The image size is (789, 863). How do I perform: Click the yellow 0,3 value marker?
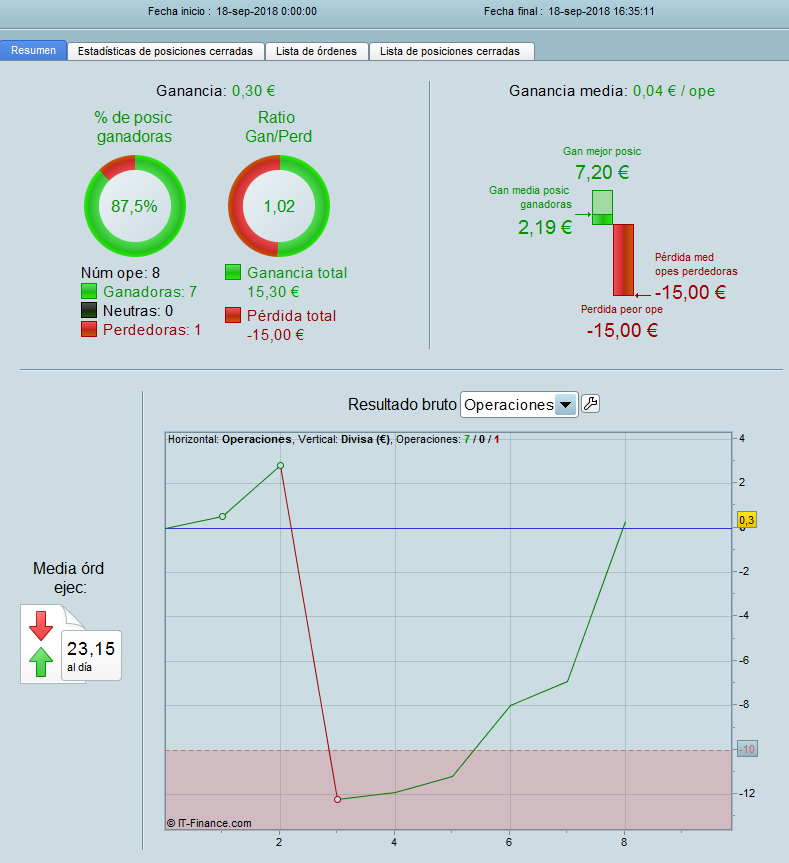pos(747,520)
